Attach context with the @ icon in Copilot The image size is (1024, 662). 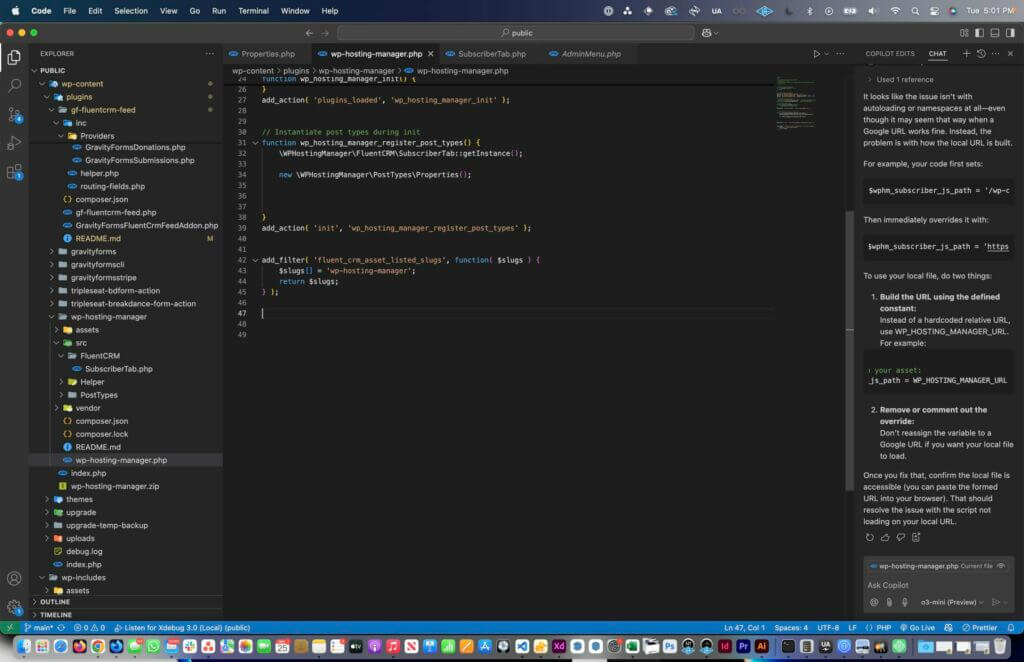click(x=874, y=601)
